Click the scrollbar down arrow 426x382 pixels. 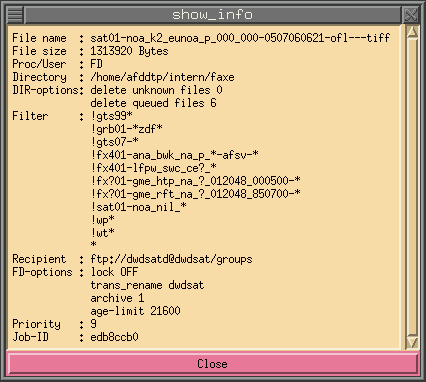[x=412, y=343]
